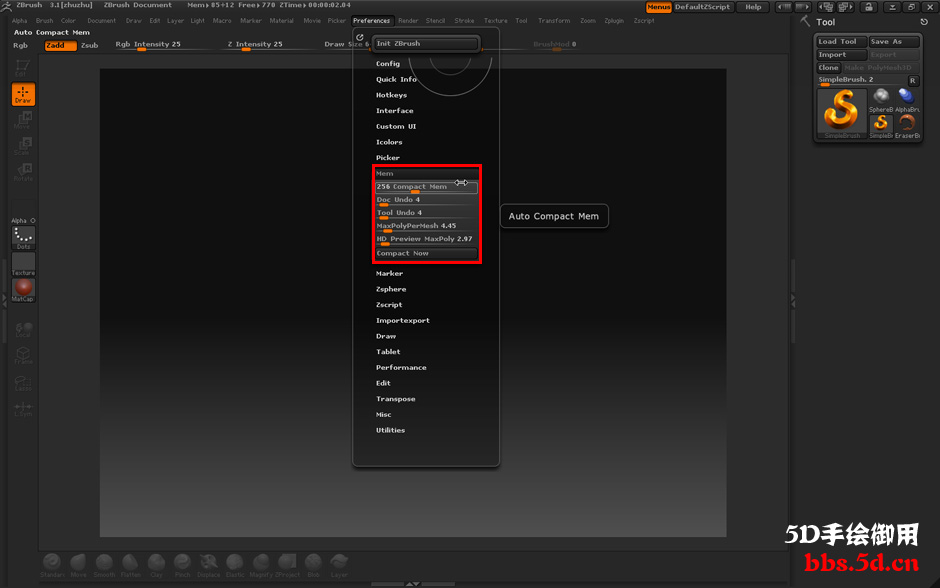Adjust the Compact Mem slider
This screenshot has height=588, width=940.
click(426, 188)
